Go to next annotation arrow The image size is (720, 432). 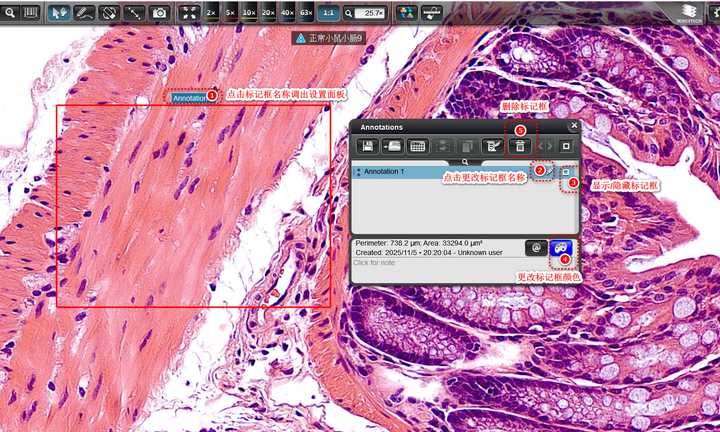(550, 146)
